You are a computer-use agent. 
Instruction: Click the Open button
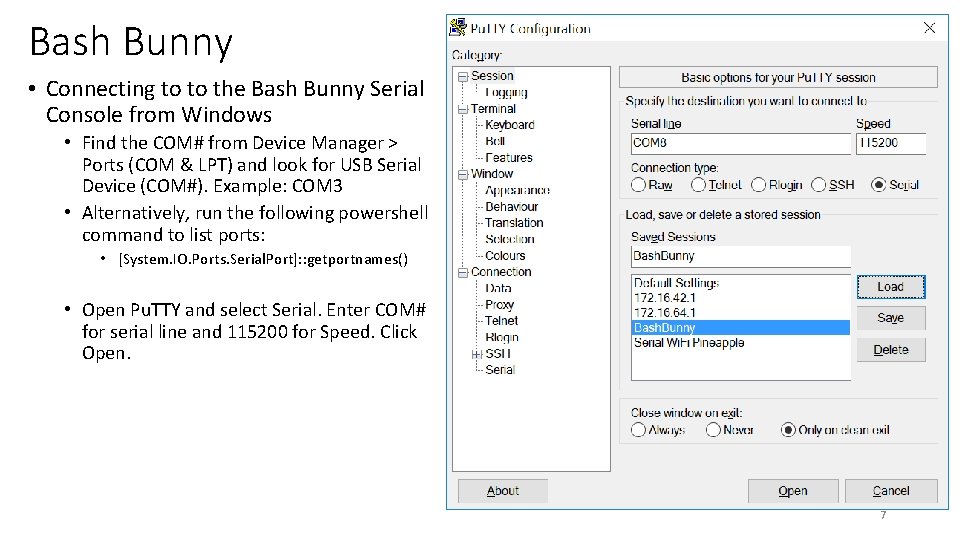click(793, 490)
